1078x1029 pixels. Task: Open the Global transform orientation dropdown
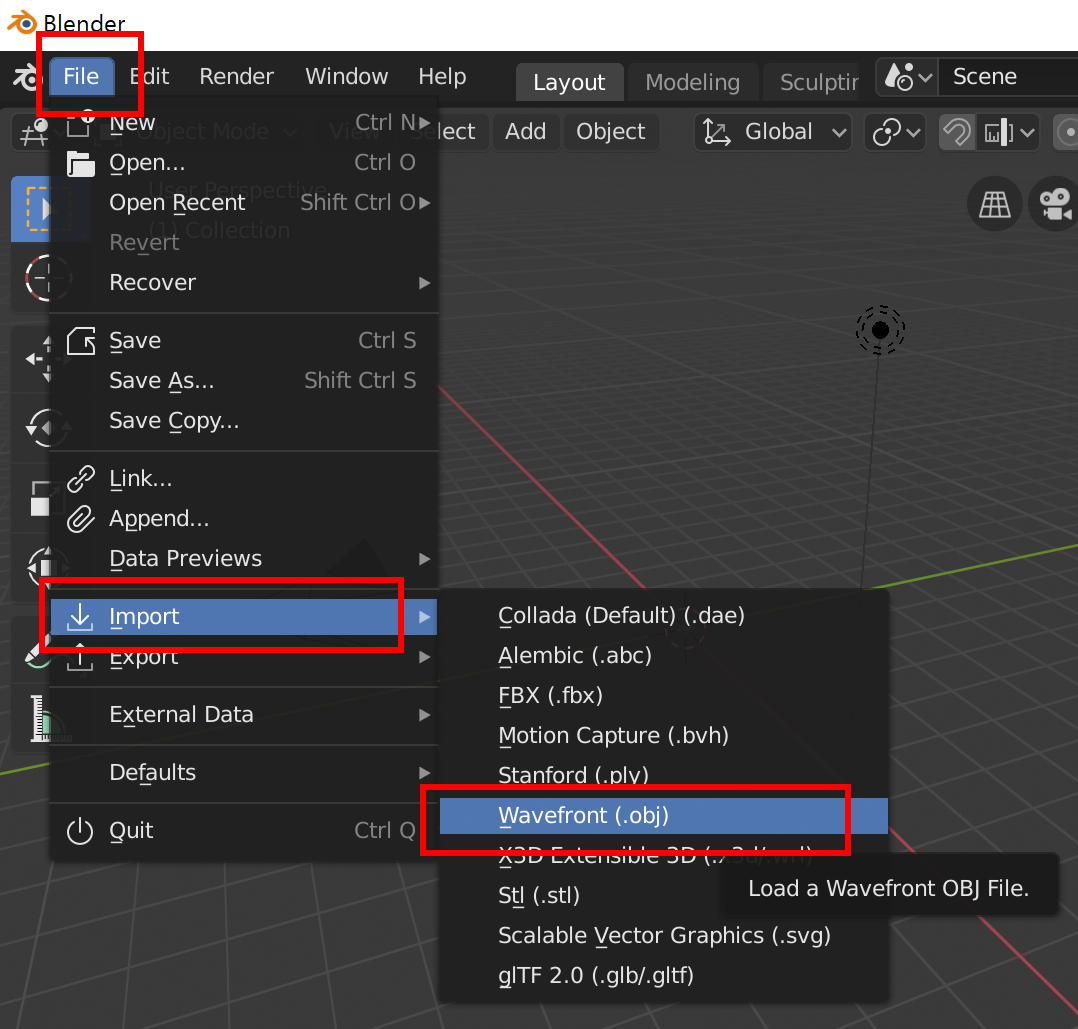[773, 132]
